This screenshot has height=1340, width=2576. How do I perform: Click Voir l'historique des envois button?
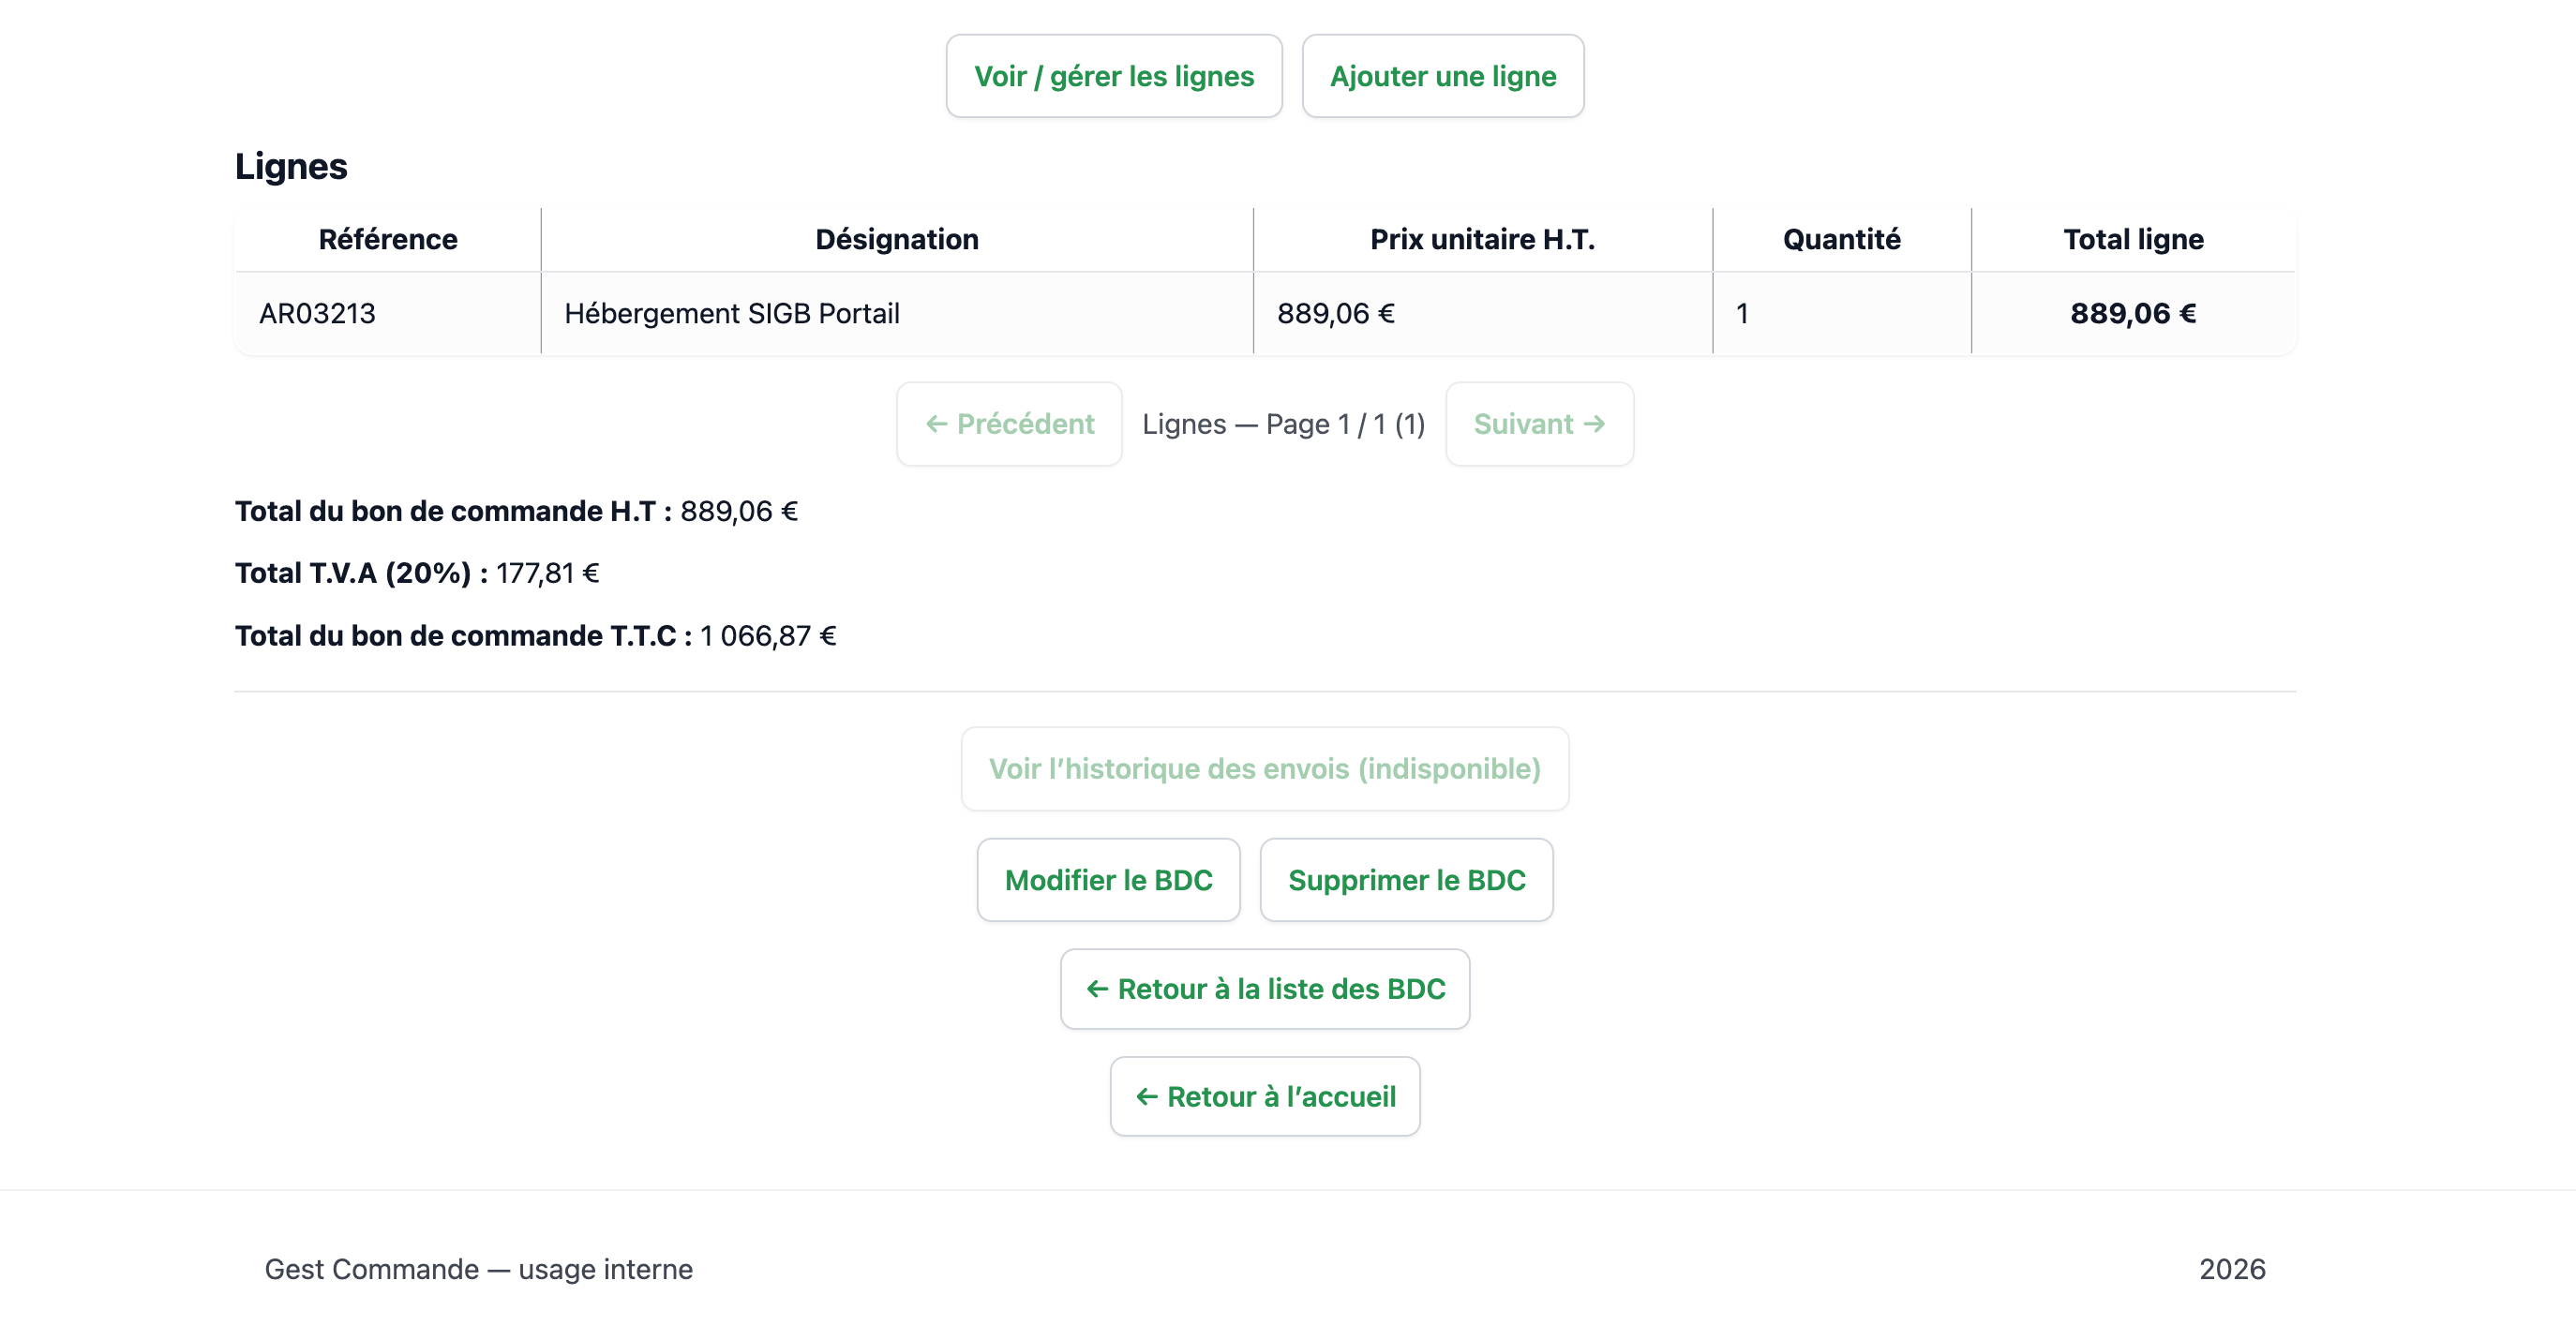point(1264,768)
